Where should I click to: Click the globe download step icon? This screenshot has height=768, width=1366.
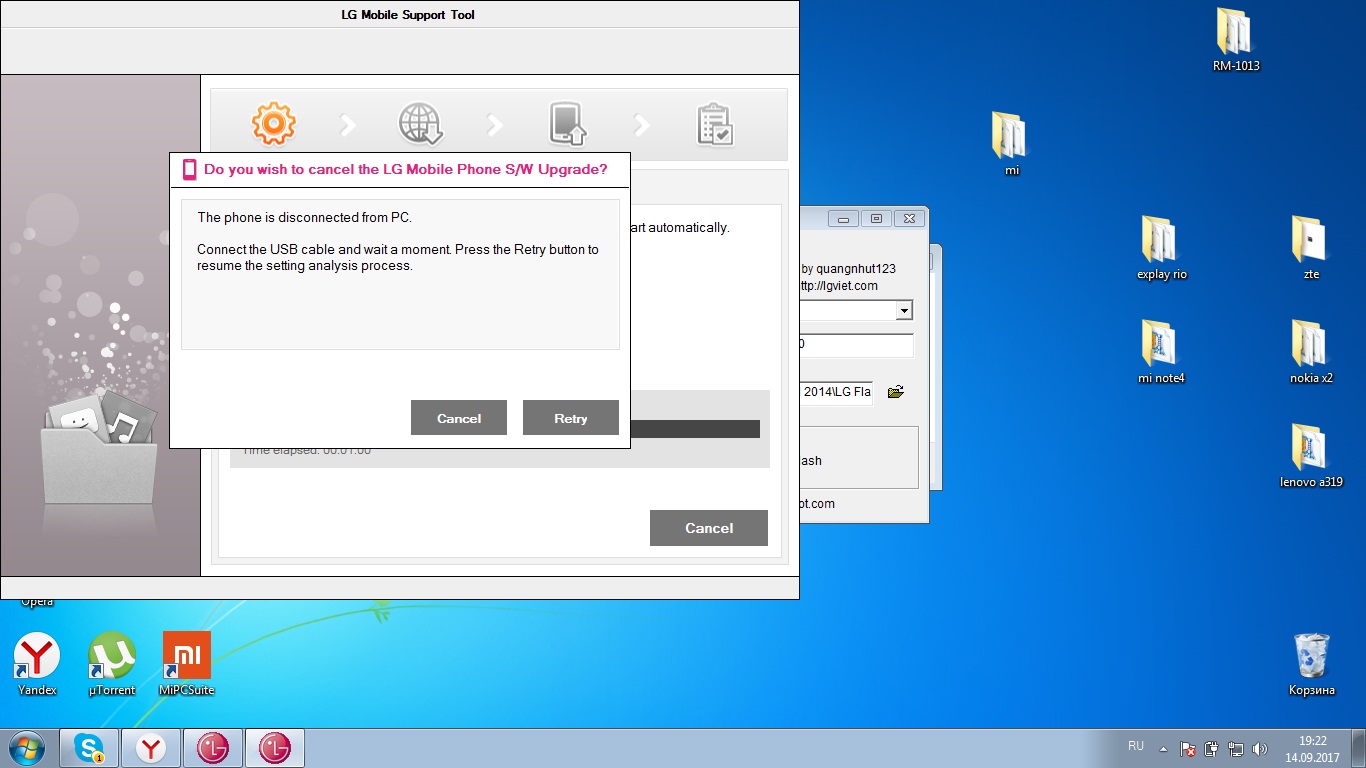coord(420,124)
